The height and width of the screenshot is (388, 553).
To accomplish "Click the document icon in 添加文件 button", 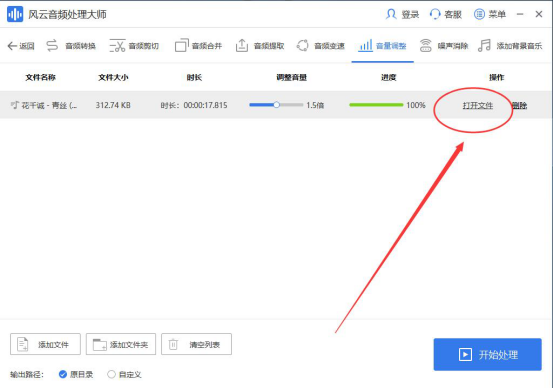I will pyautogui.click(x=23, y=344).
